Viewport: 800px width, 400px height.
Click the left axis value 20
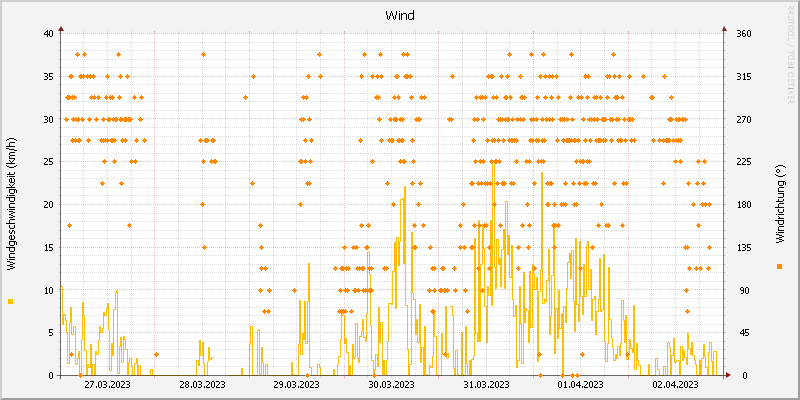[48, 205]
